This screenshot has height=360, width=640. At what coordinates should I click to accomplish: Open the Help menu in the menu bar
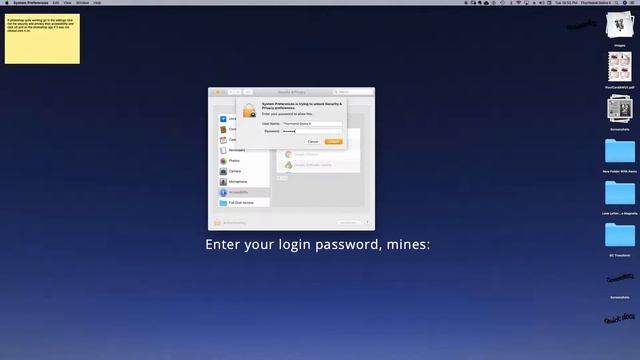[97, 3]
